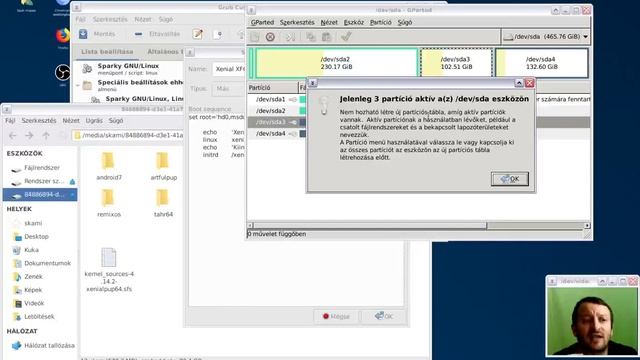Open the Nézet menu in GParted
Screen dimensions: 640x360
coord(329,22)
